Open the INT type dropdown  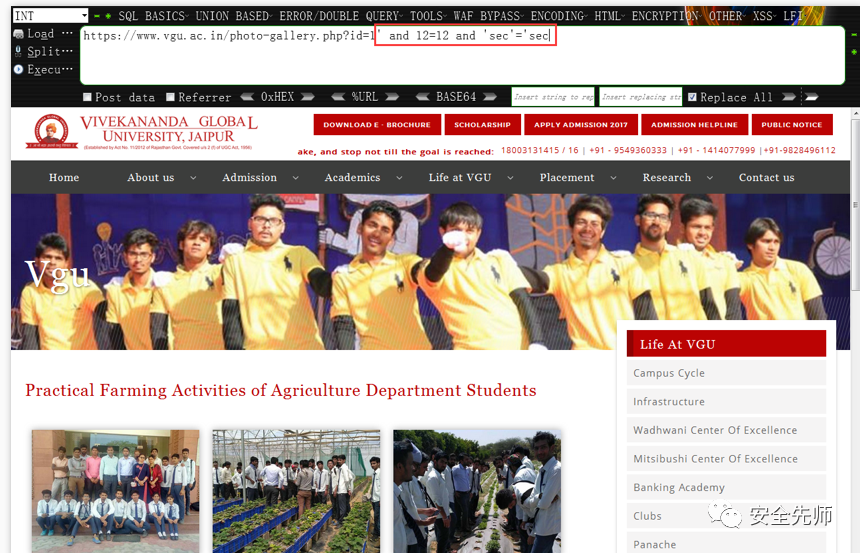tap(50, 16)
